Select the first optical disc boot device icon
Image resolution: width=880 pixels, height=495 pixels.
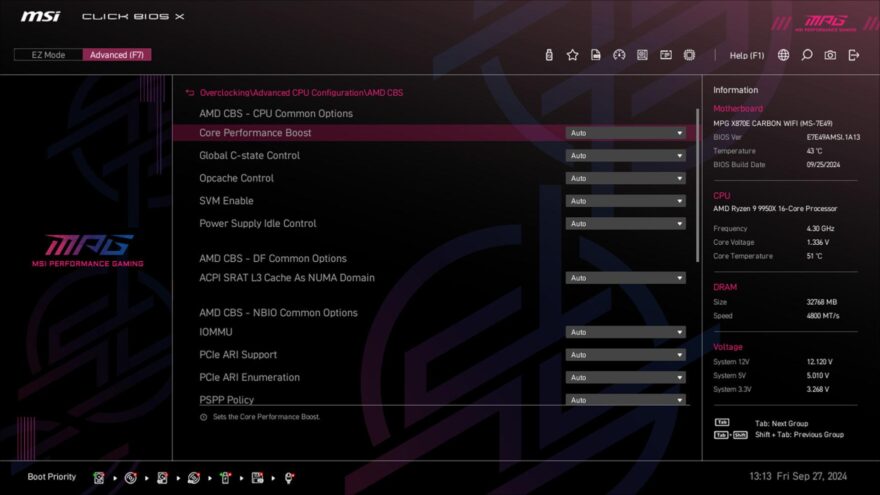click(x=131, y=478)
